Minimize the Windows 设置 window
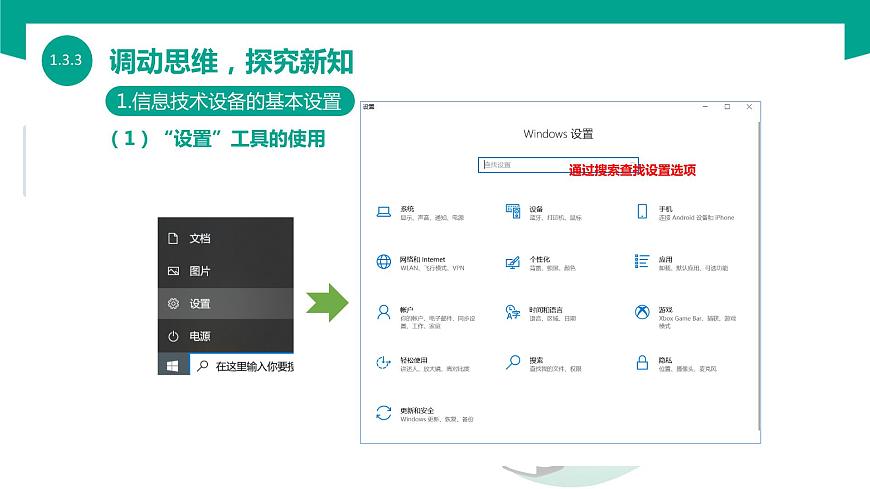The height and width of the screenshot is (489, 870). click(705, 107)
